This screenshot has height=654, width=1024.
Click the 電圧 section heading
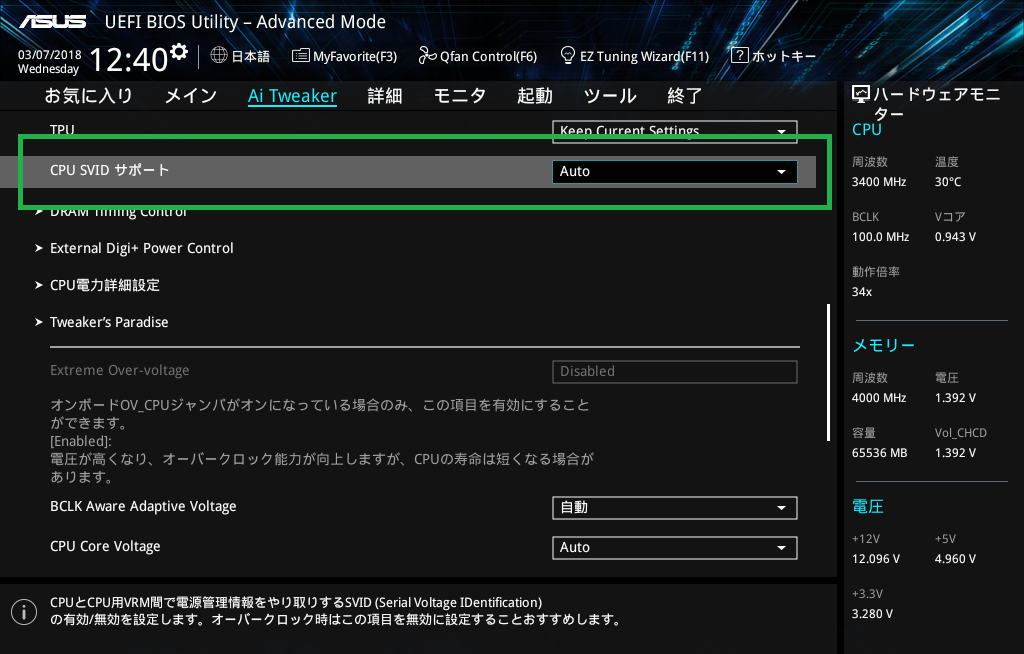pyautogui.click(x=868, y=506)
